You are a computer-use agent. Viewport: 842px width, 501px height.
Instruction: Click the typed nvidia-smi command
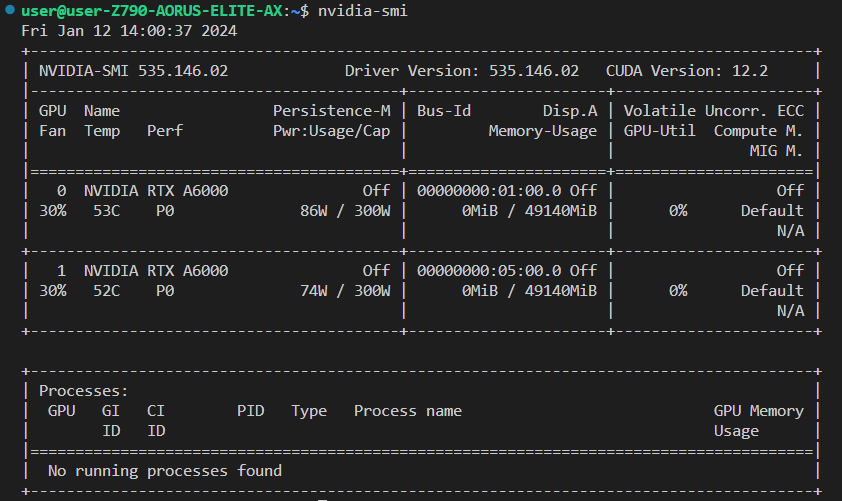click(x=362, y=11)
